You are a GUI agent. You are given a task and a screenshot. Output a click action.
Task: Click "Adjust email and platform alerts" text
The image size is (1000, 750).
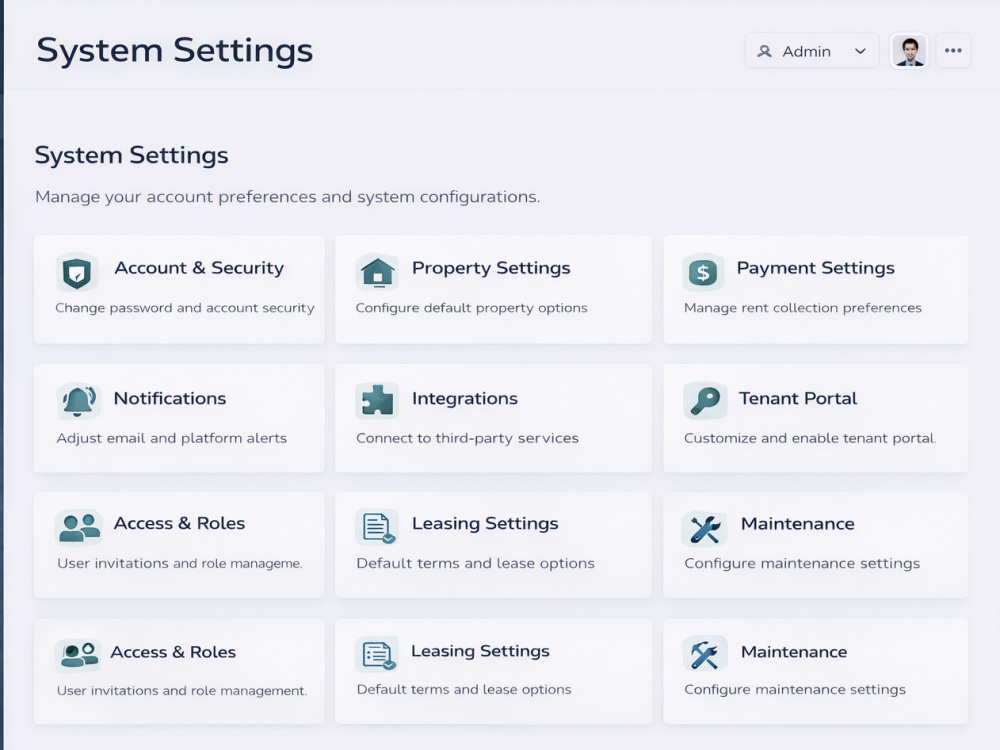172,438
